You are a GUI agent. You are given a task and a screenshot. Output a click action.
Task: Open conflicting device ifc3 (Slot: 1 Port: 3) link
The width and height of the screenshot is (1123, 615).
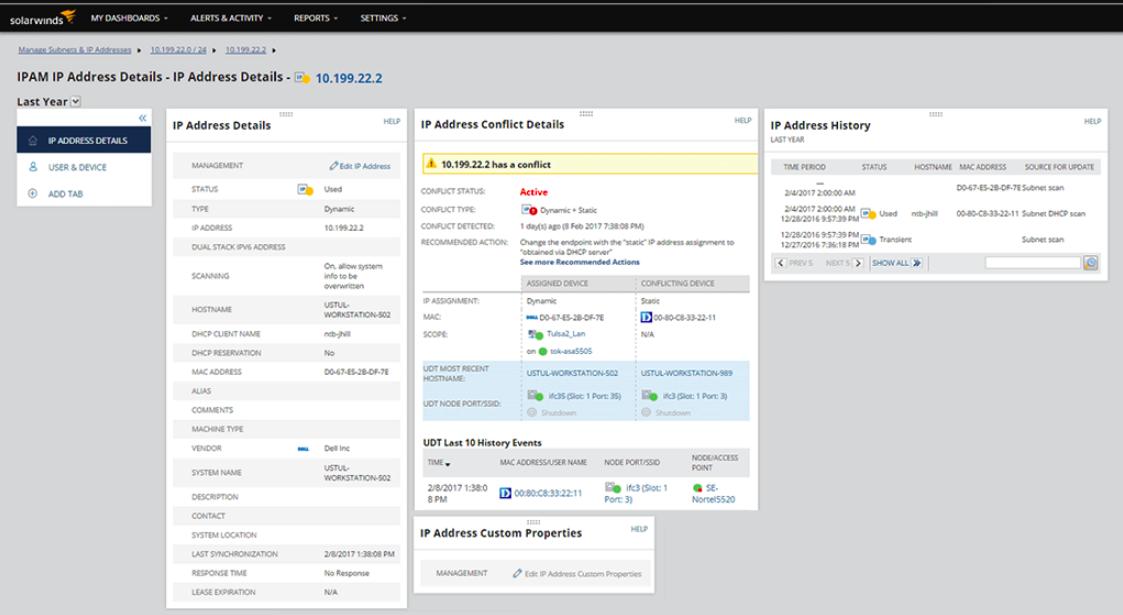point(695,396)
